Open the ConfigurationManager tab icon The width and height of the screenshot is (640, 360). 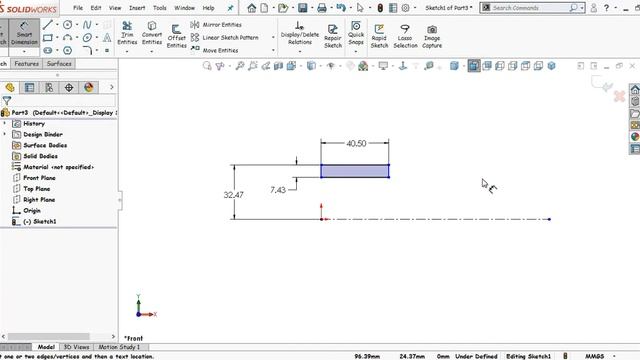49,87
